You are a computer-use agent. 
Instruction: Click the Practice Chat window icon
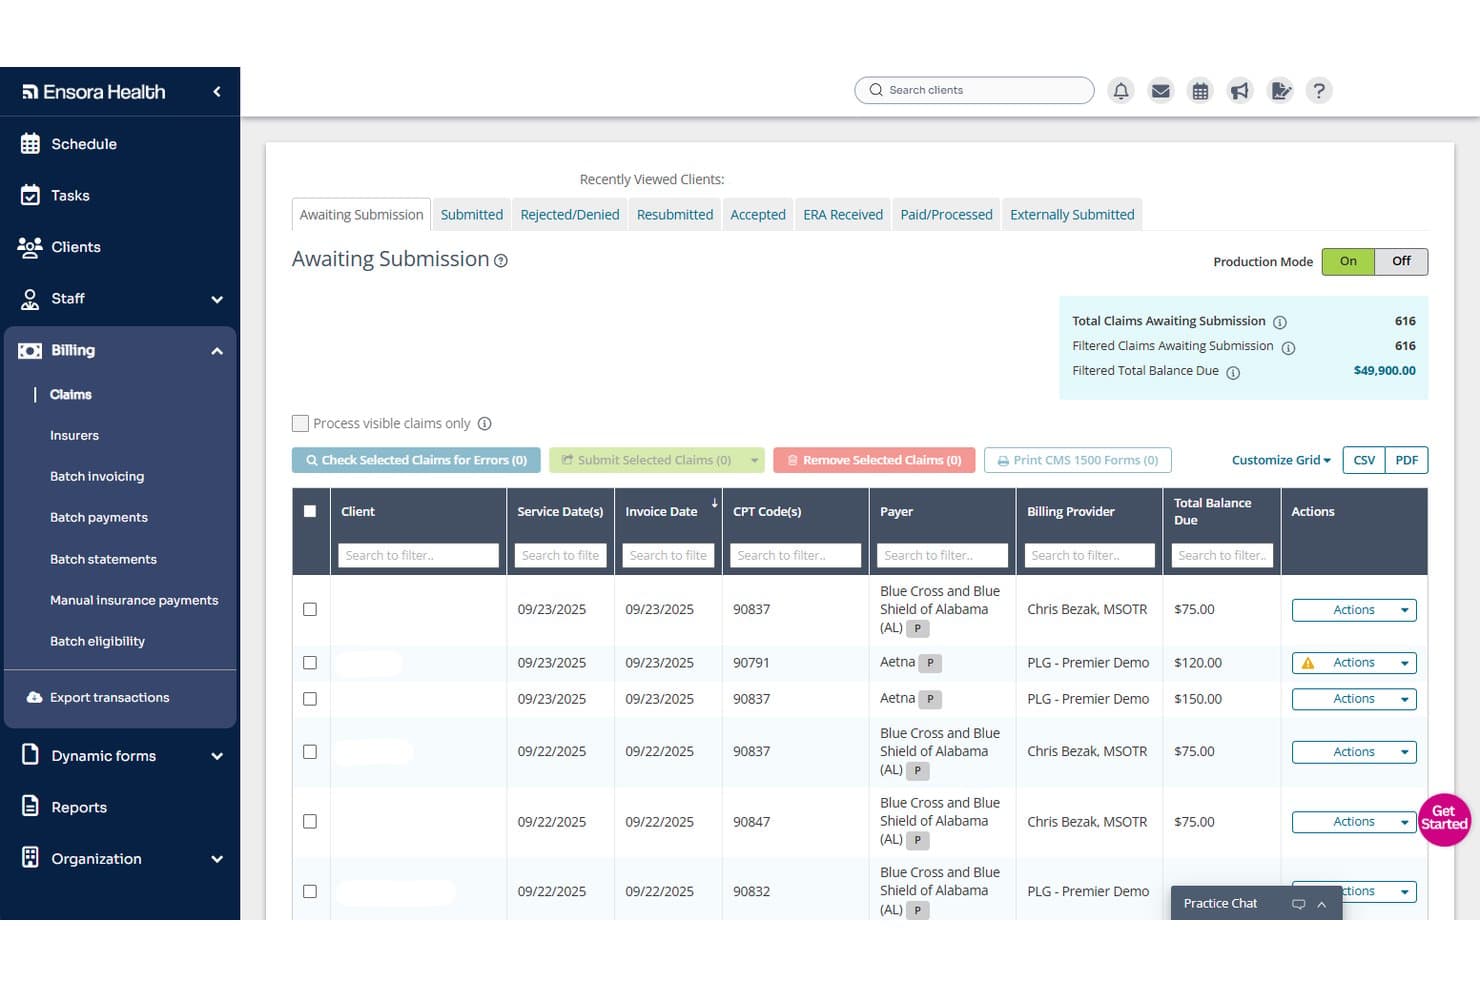(1298, 904)
